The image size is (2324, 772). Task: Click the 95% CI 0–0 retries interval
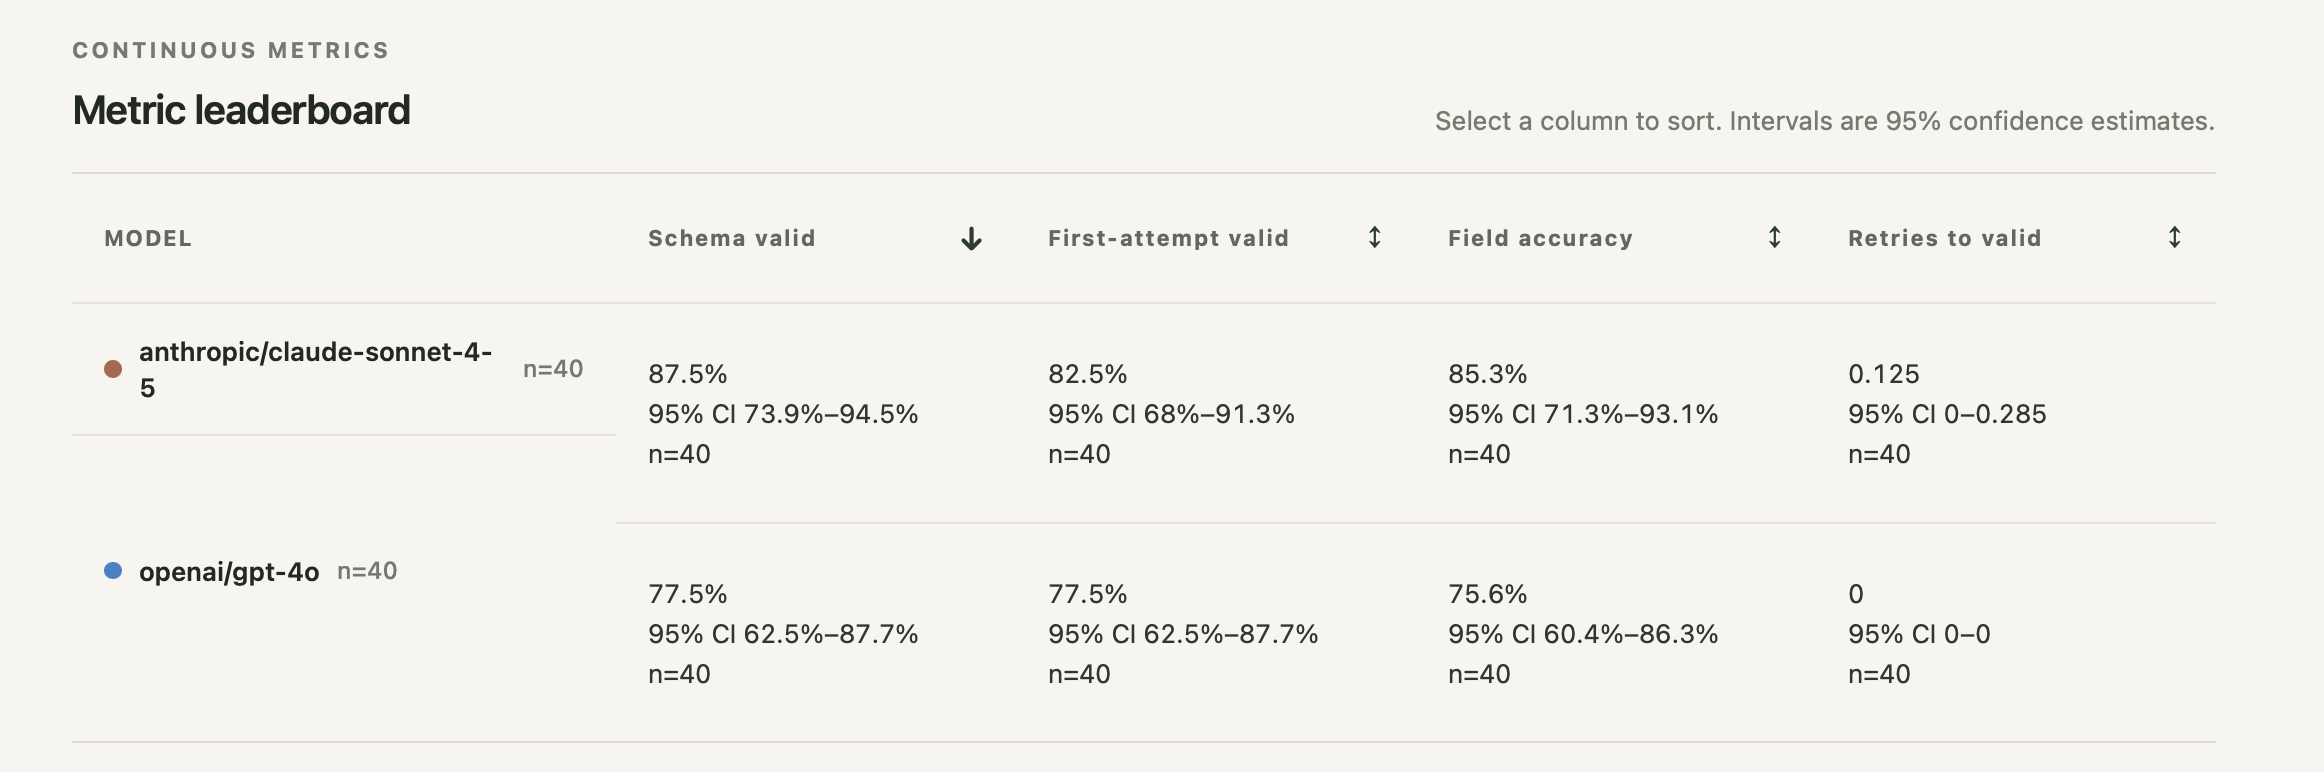[1919, 634]
